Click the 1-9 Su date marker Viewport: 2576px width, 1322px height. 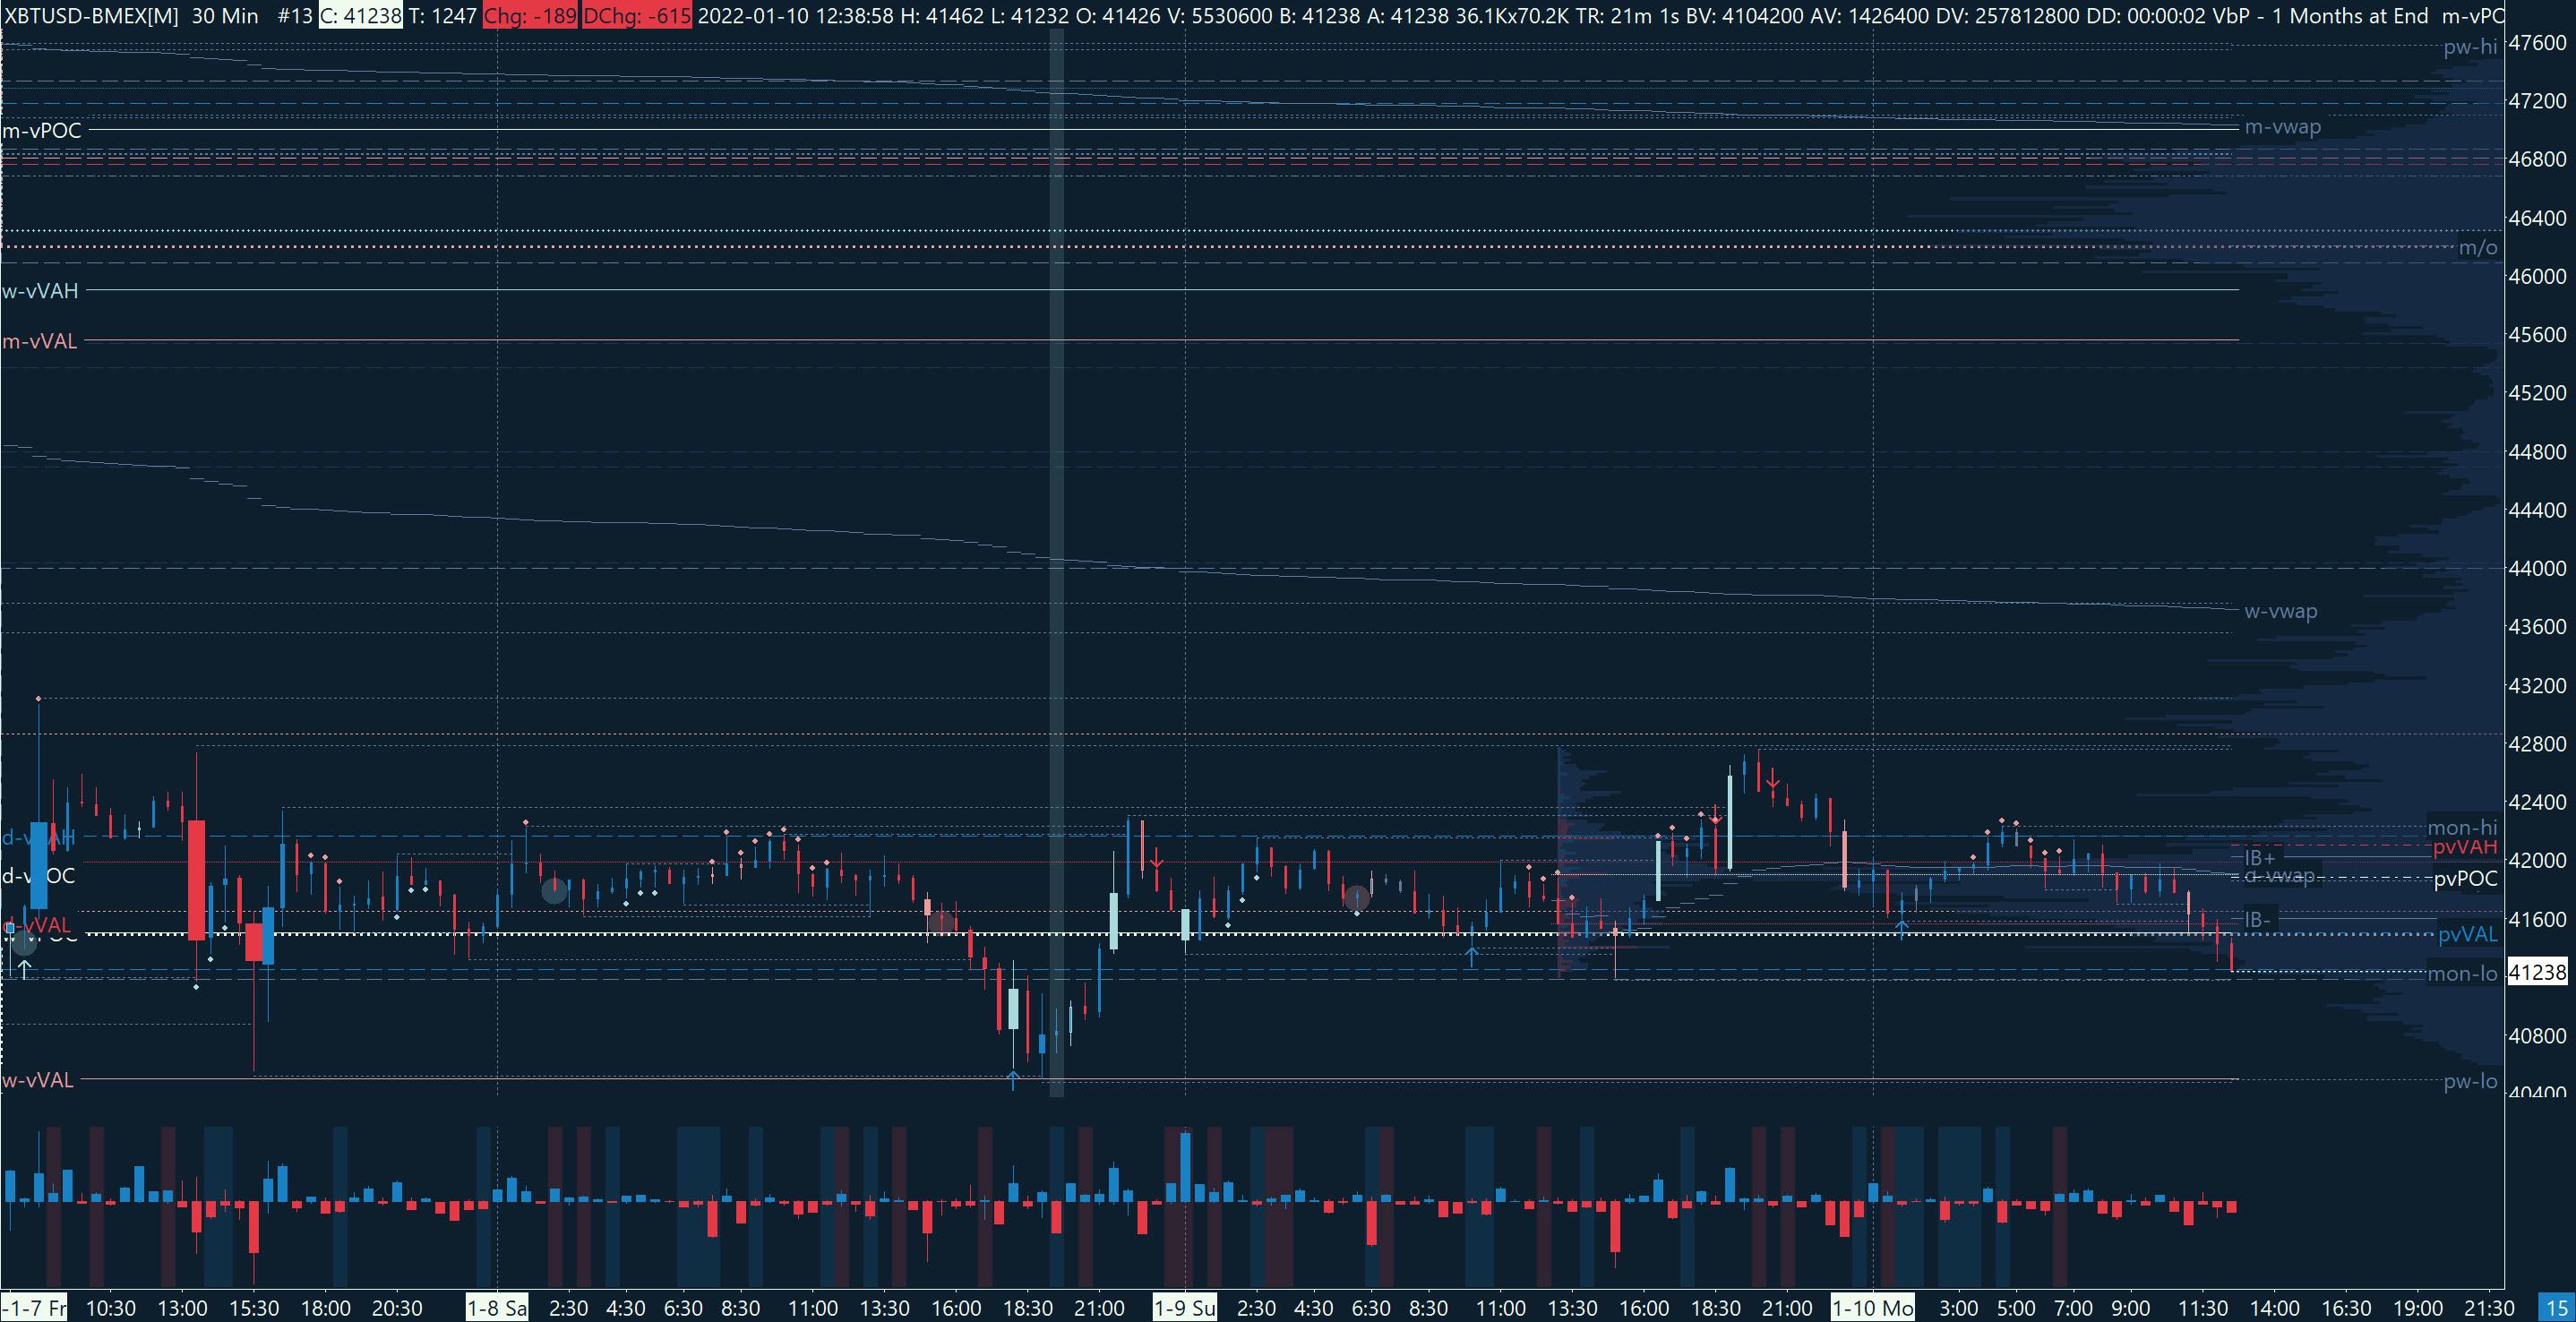pos(1184,1308)
